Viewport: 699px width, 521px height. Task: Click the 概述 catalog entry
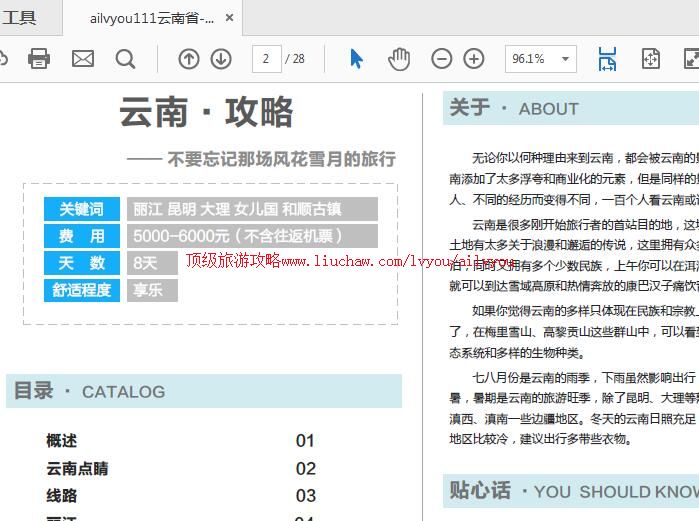pos(61,441)
